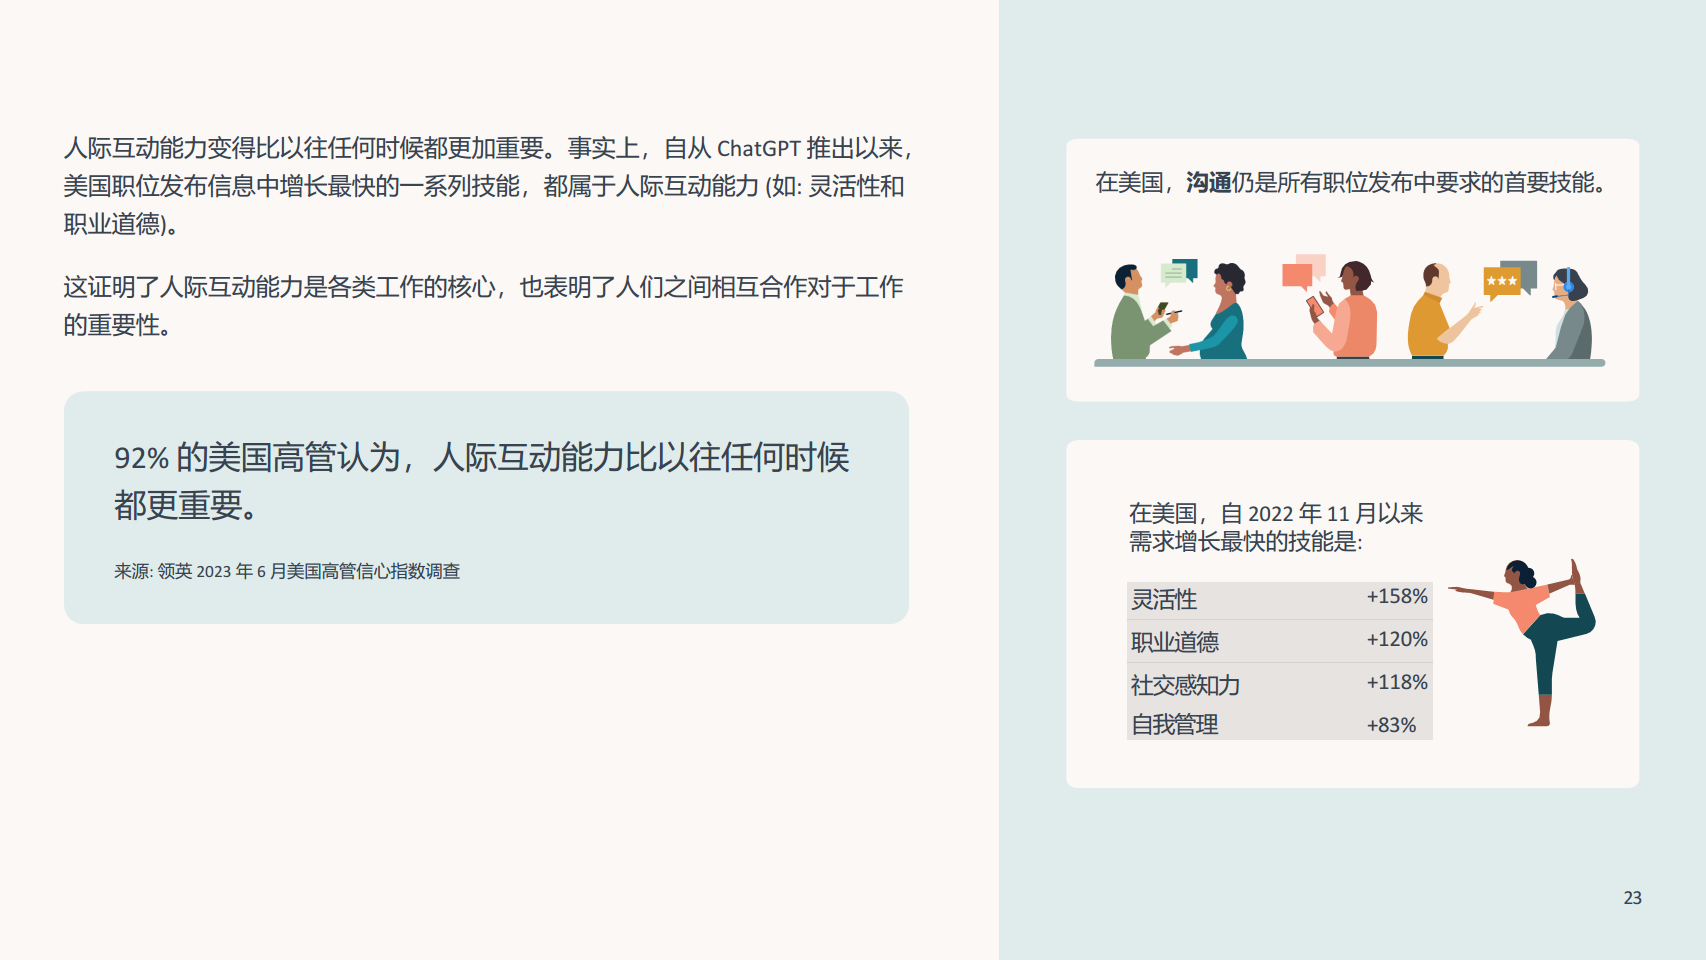Click the headset worn by the woman on the far right
The width and height of the screenshot is (1706, 960).
pos(1568,288)
